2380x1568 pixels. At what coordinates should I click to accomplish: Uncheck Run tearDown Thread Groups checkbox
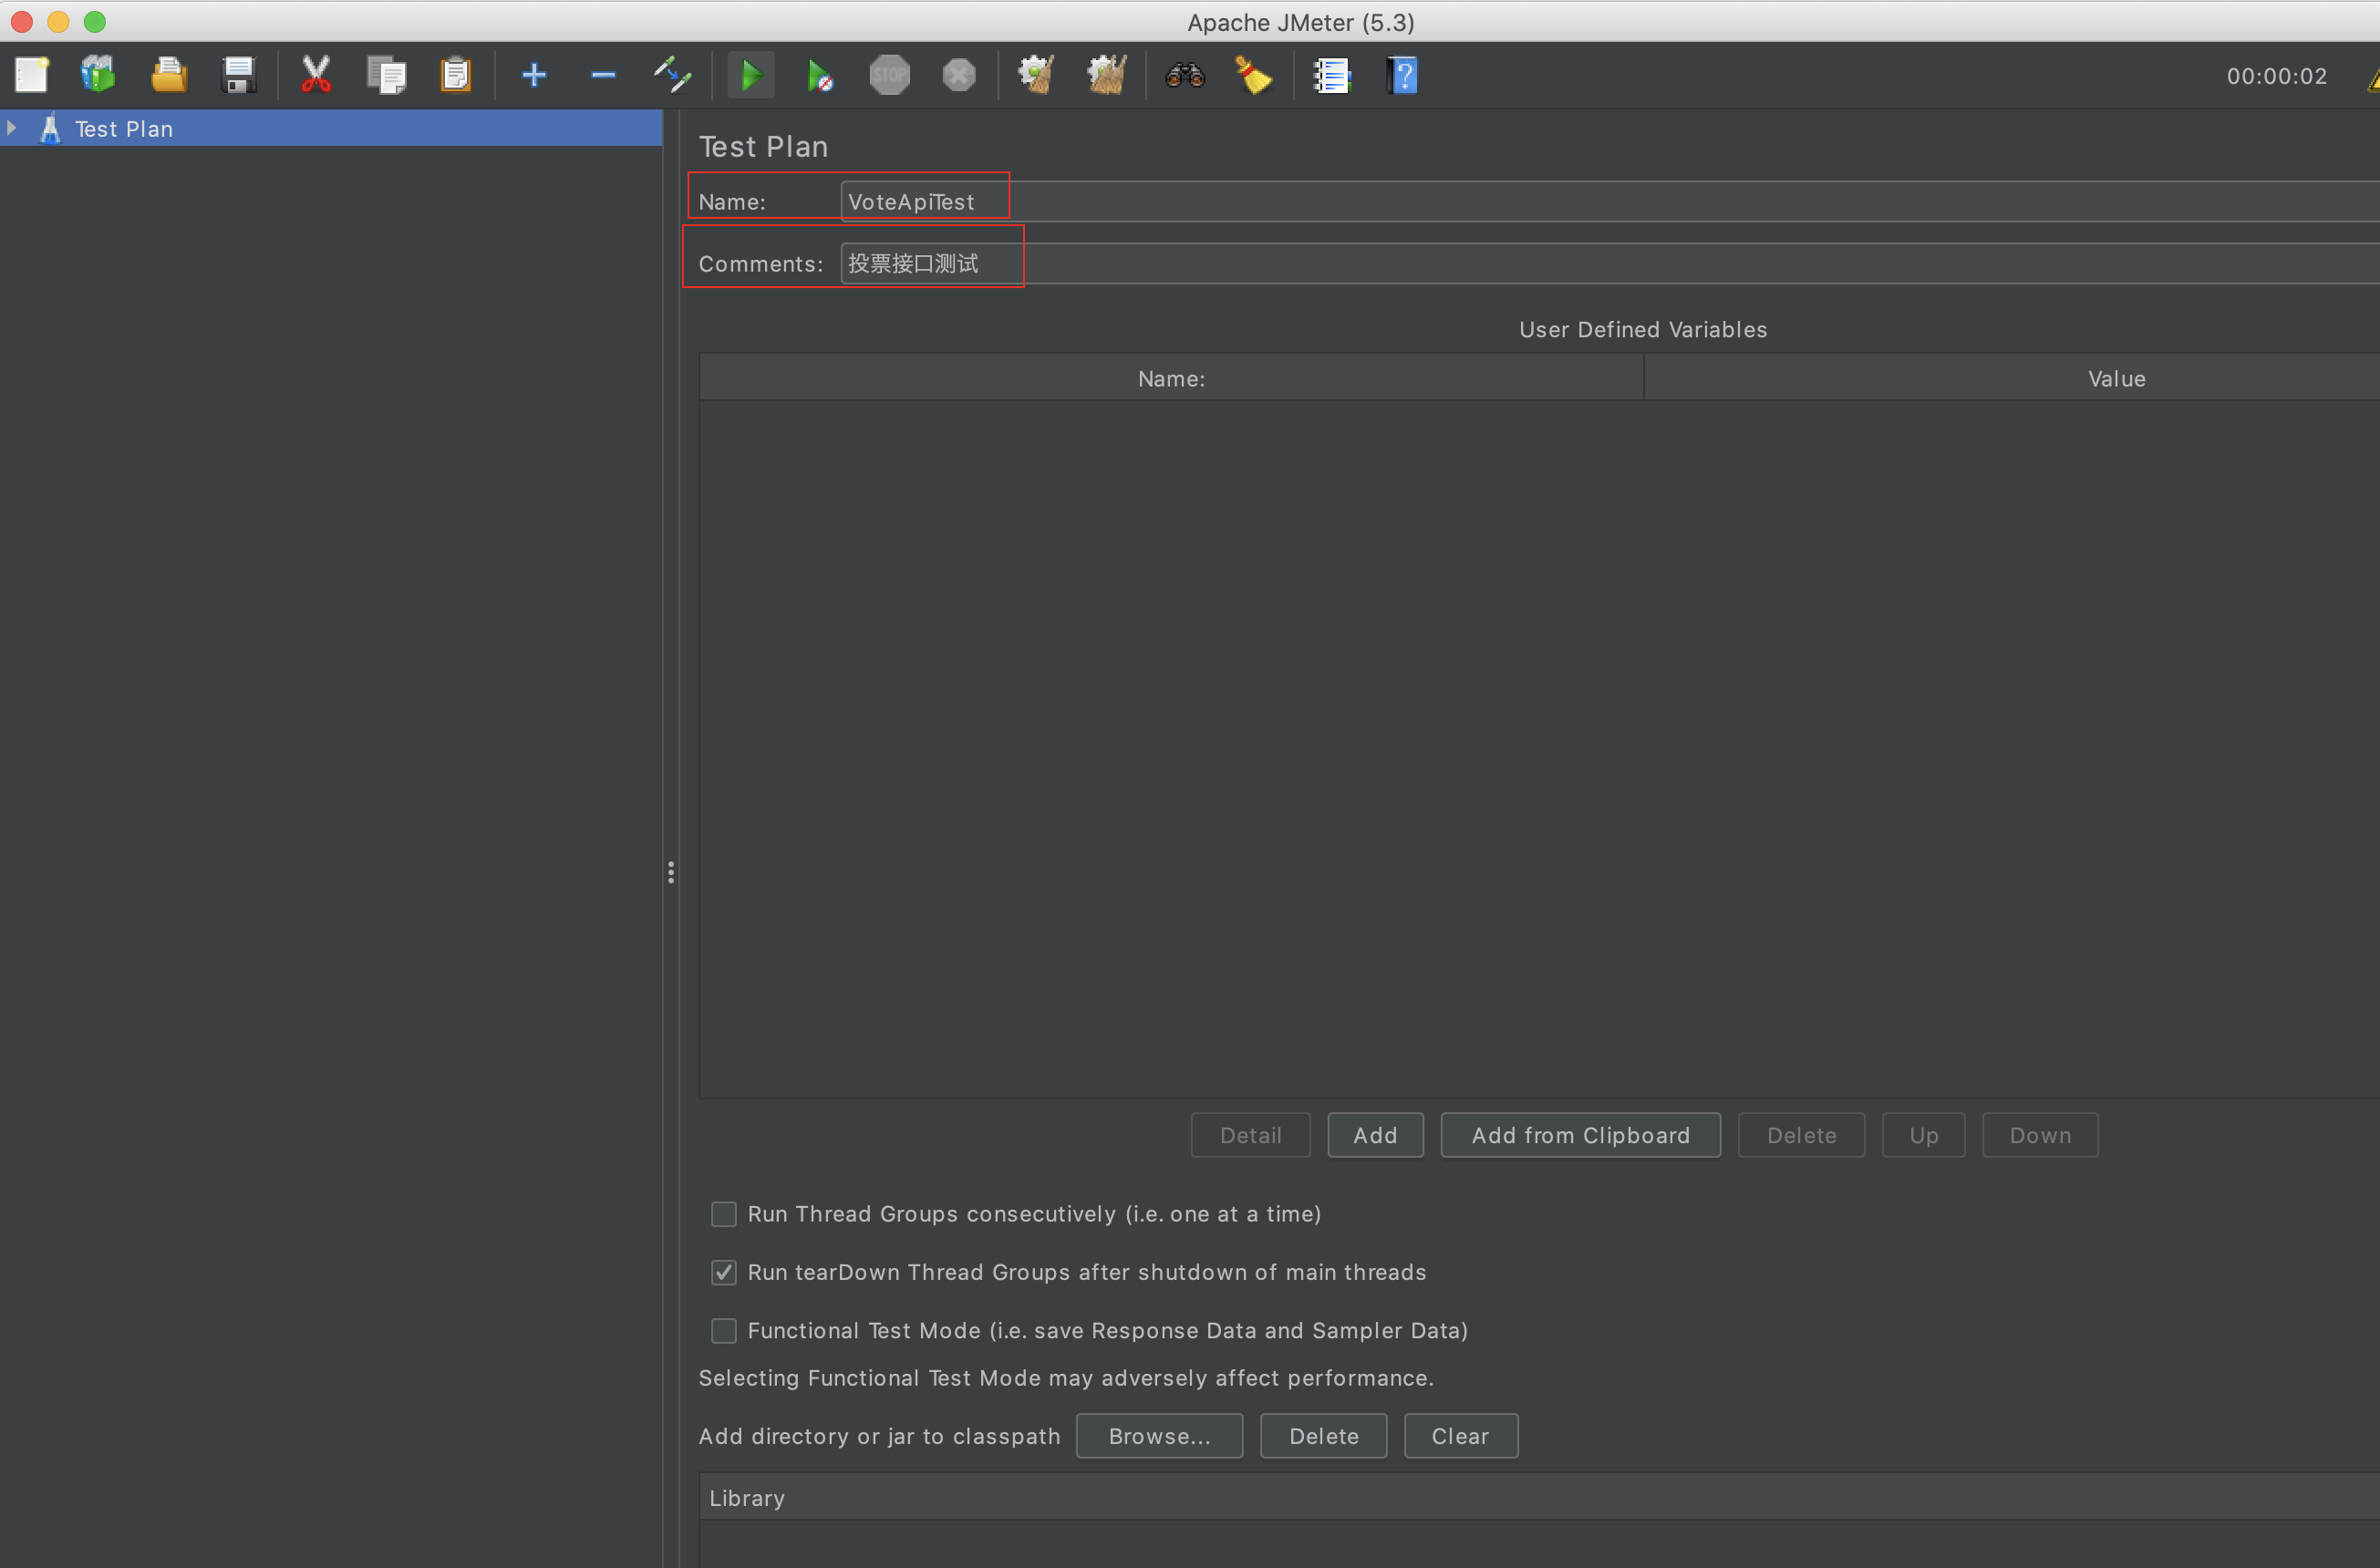(x=723, y=1272)
